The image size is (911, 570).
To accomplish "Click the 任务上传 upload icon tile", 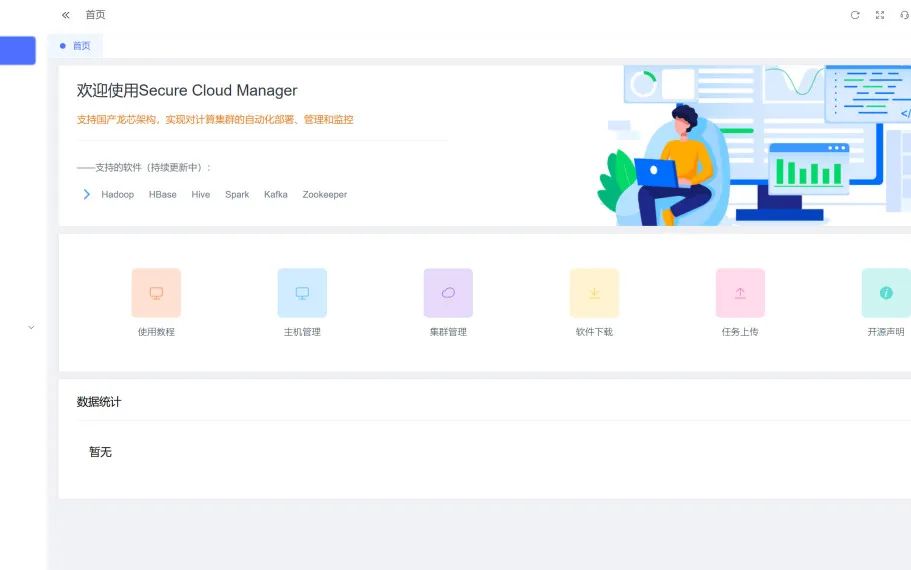I will click(x=740, y=293).
